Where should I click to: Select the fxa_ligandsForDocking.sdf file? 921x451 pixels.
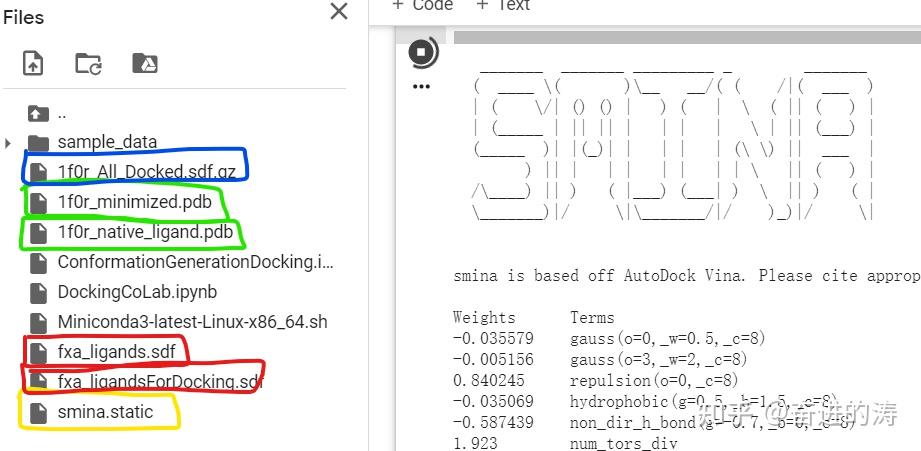(160, 382)
